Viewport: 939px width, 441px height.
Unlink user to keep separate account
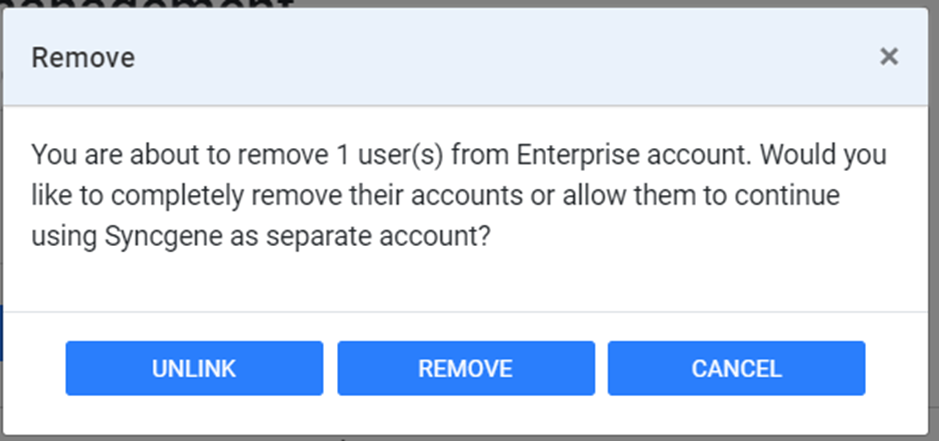(194, 368)
